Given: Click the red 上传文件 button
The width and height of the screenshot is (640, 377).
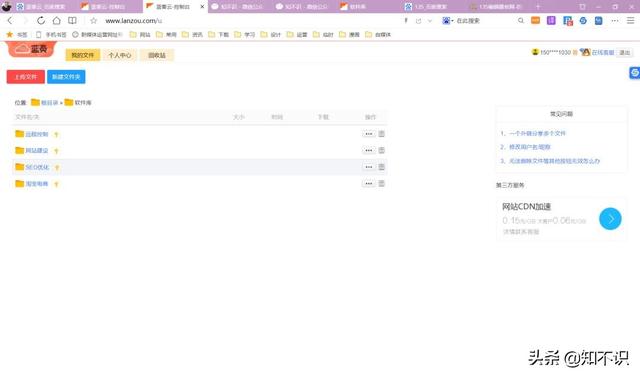Looking at the screenshot, I should (x=26, y=77).
